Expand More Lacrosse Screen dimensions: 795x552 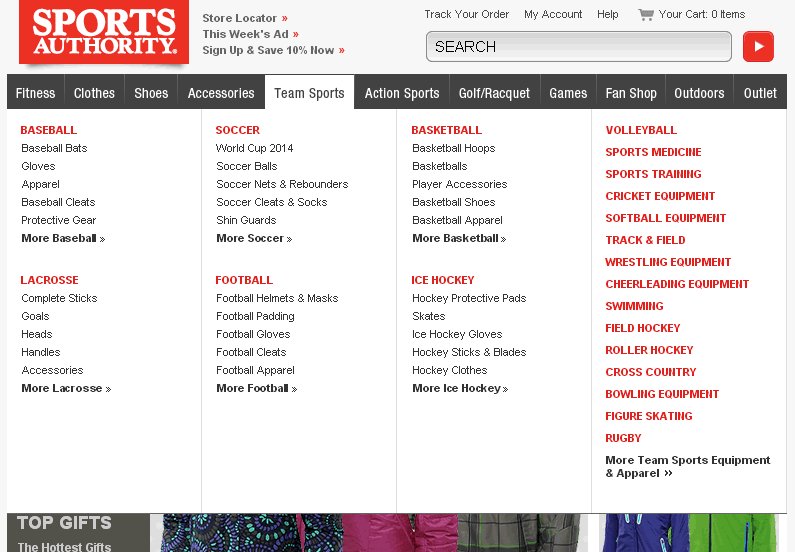(66, 388)
